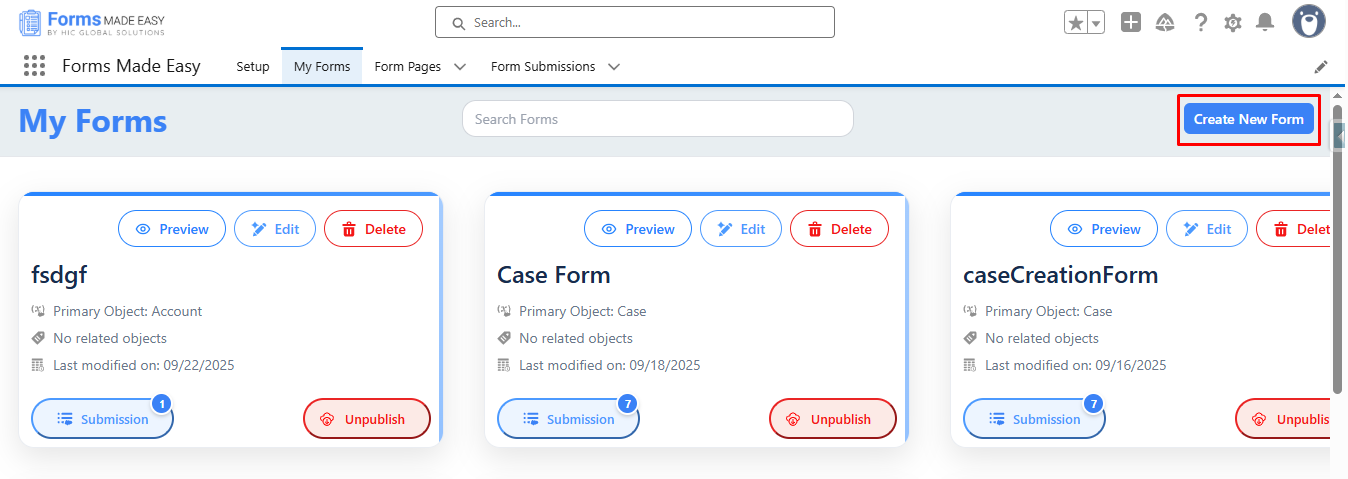1348x479 pixels.
Task: Switch to the Setup tab
Action: click(253, 67)
